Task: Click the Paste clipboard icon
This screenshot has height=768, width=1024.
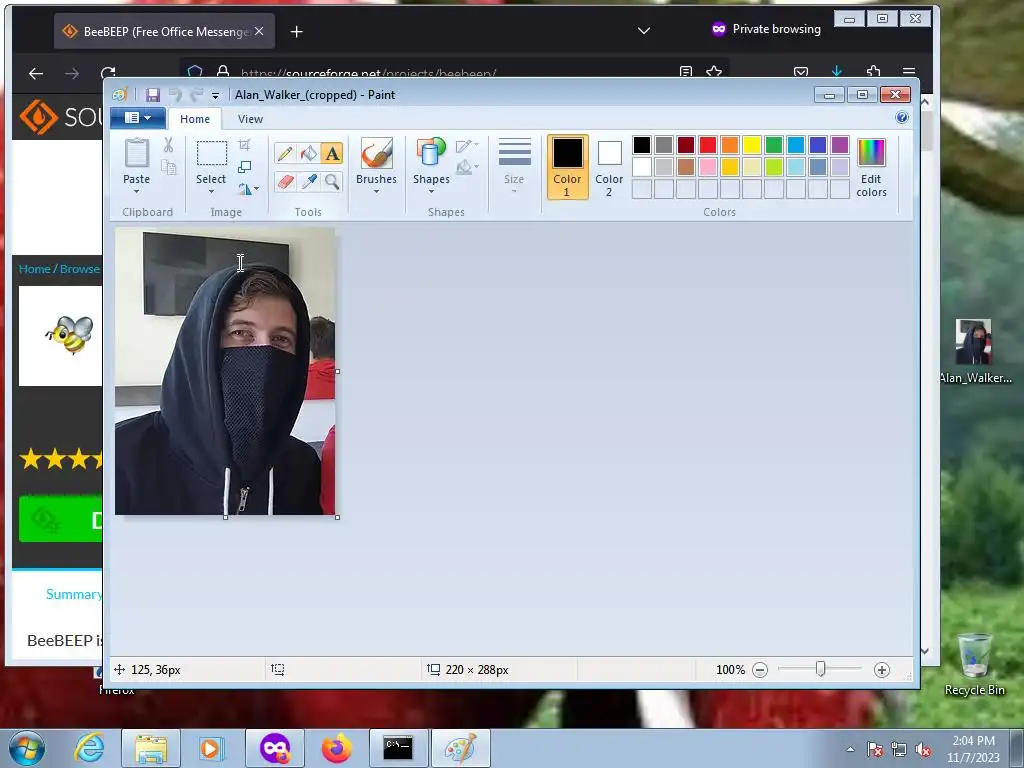Action: pyautogui.click(x=136, y=153)
